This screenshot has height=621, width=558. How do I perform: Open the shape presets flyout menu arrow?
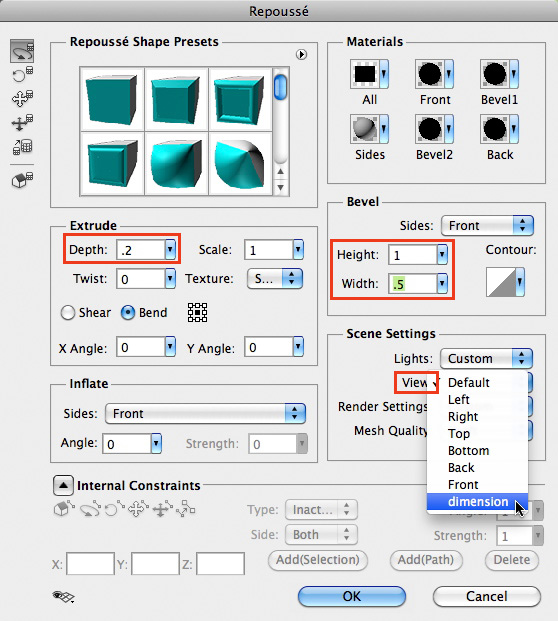(x=301, y=55)
